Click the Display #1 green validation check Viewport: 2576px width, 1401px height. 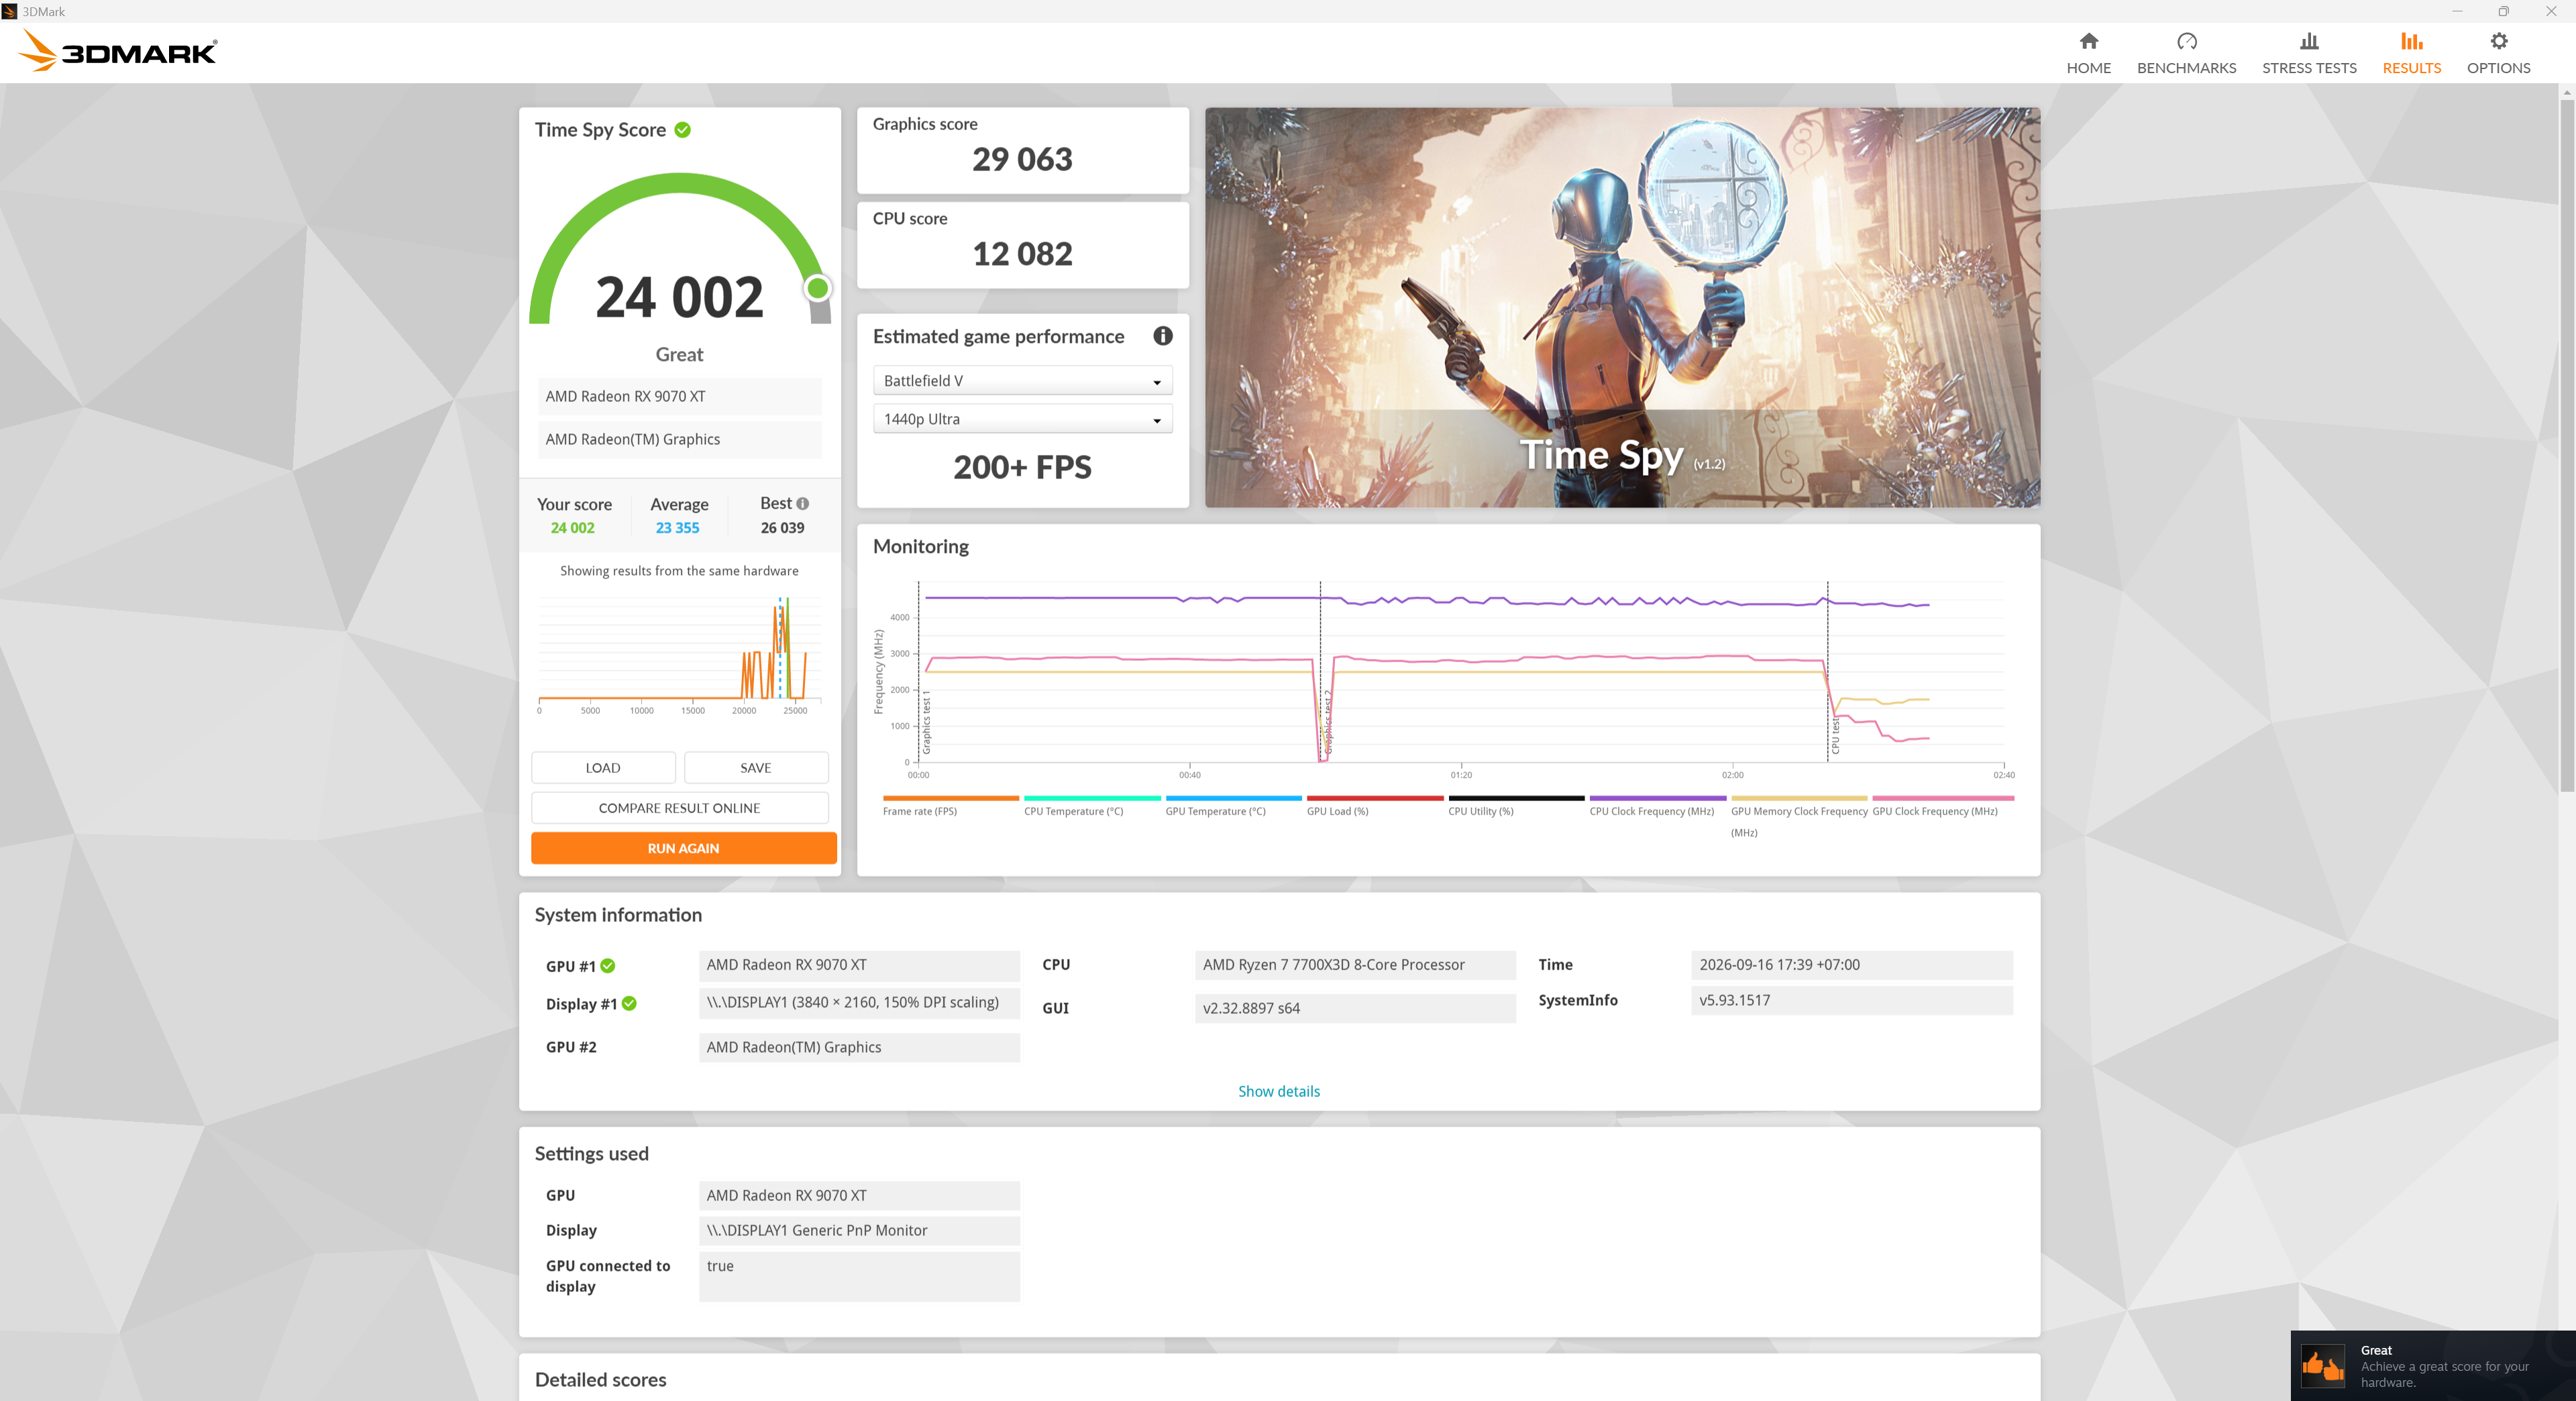(629, 1004)
